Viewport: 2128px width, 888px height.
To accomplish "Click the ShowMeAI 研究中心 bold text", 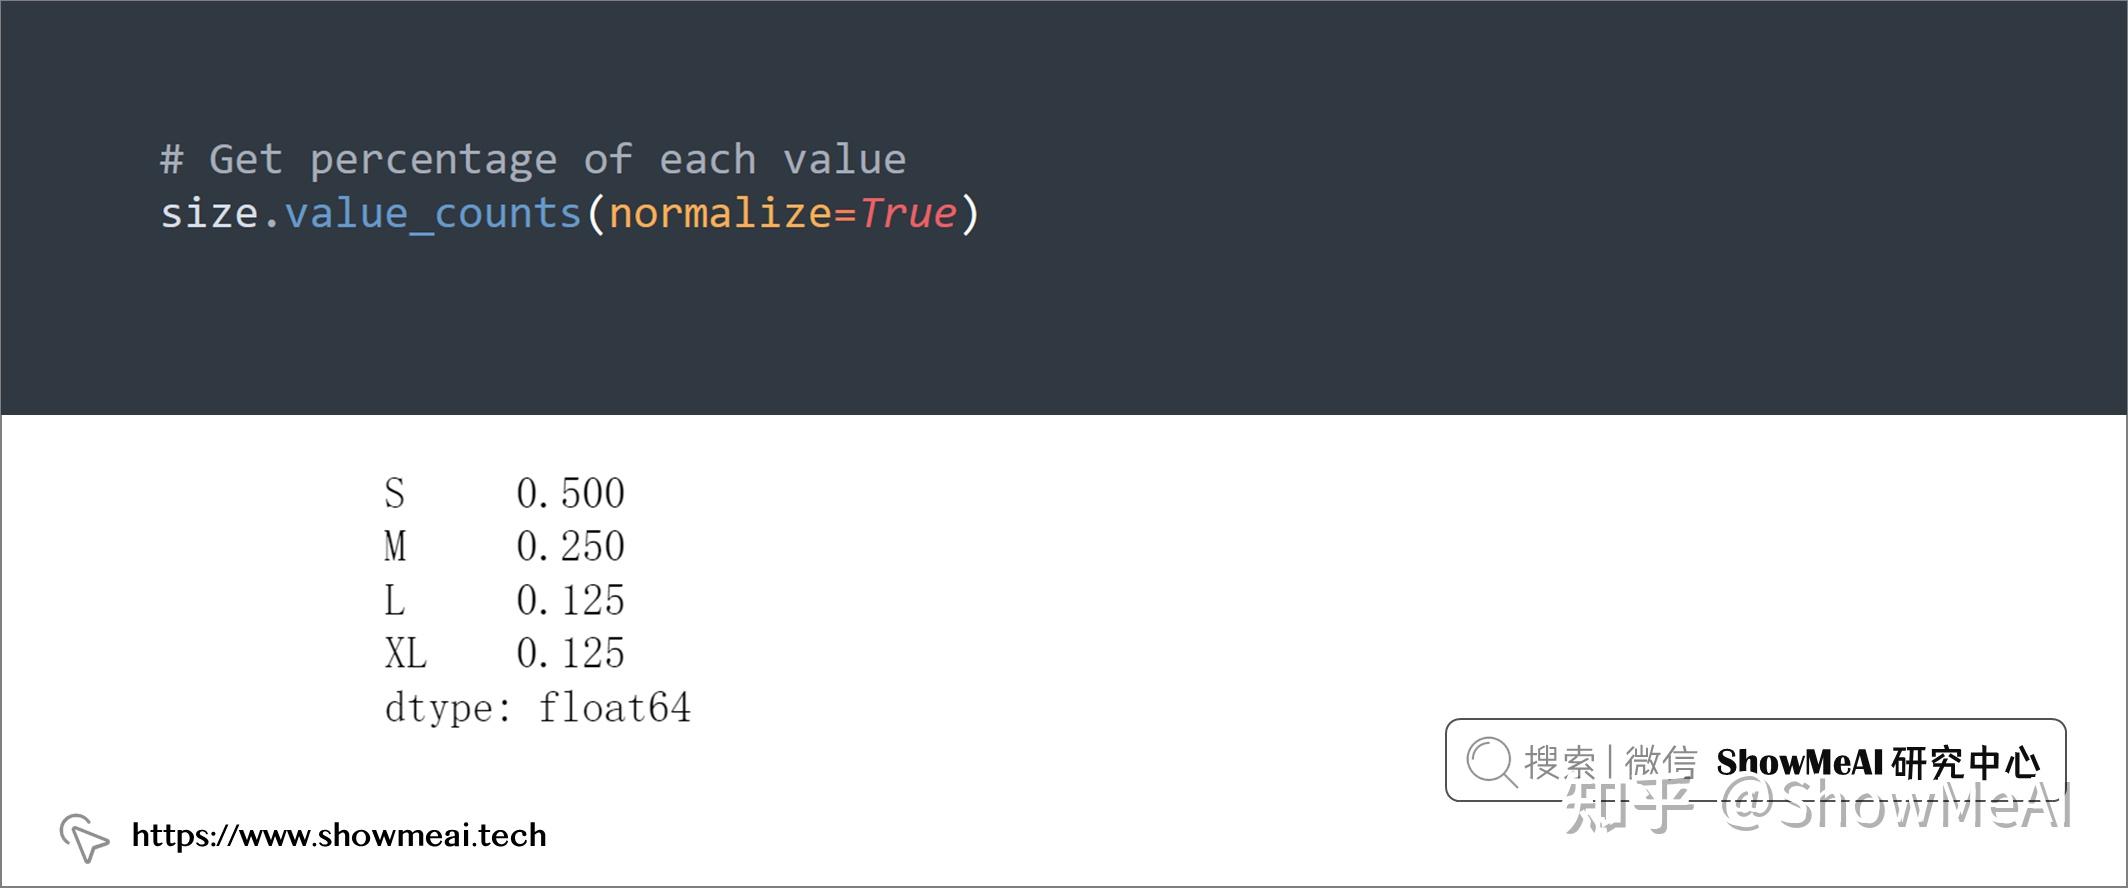I will (x=1877, y=762).
